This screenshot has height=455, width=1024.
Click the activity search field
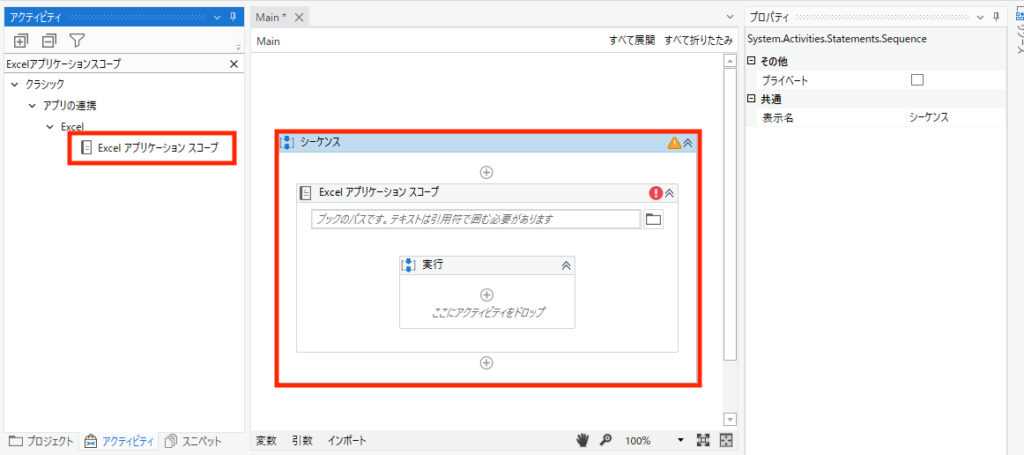[x=116, y=64]
